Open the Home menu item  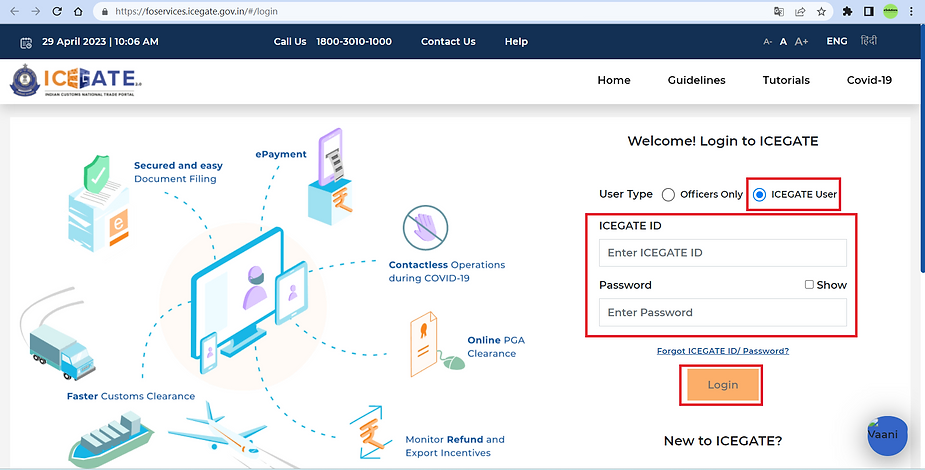click(x=614, y=80)
